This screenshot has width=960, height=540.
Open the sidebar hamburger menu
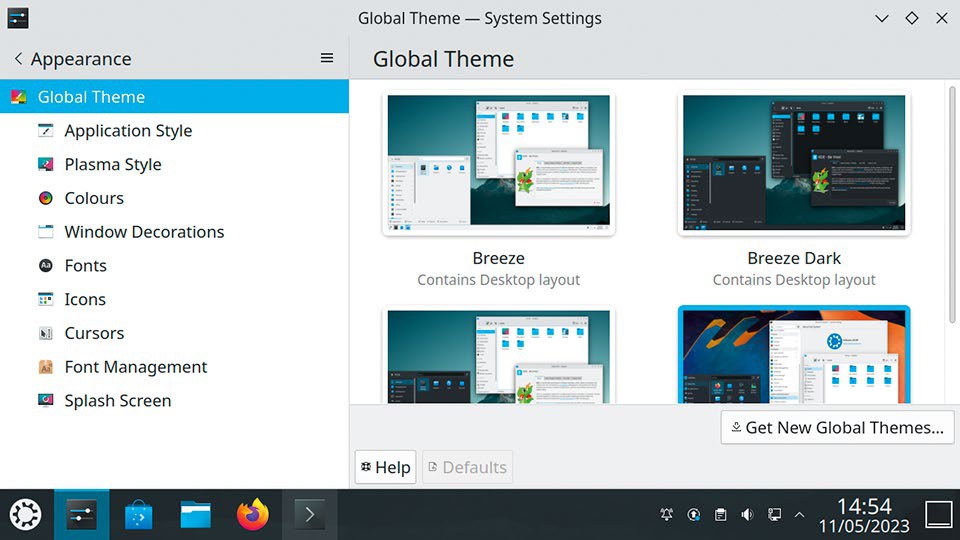pos(327,58)
